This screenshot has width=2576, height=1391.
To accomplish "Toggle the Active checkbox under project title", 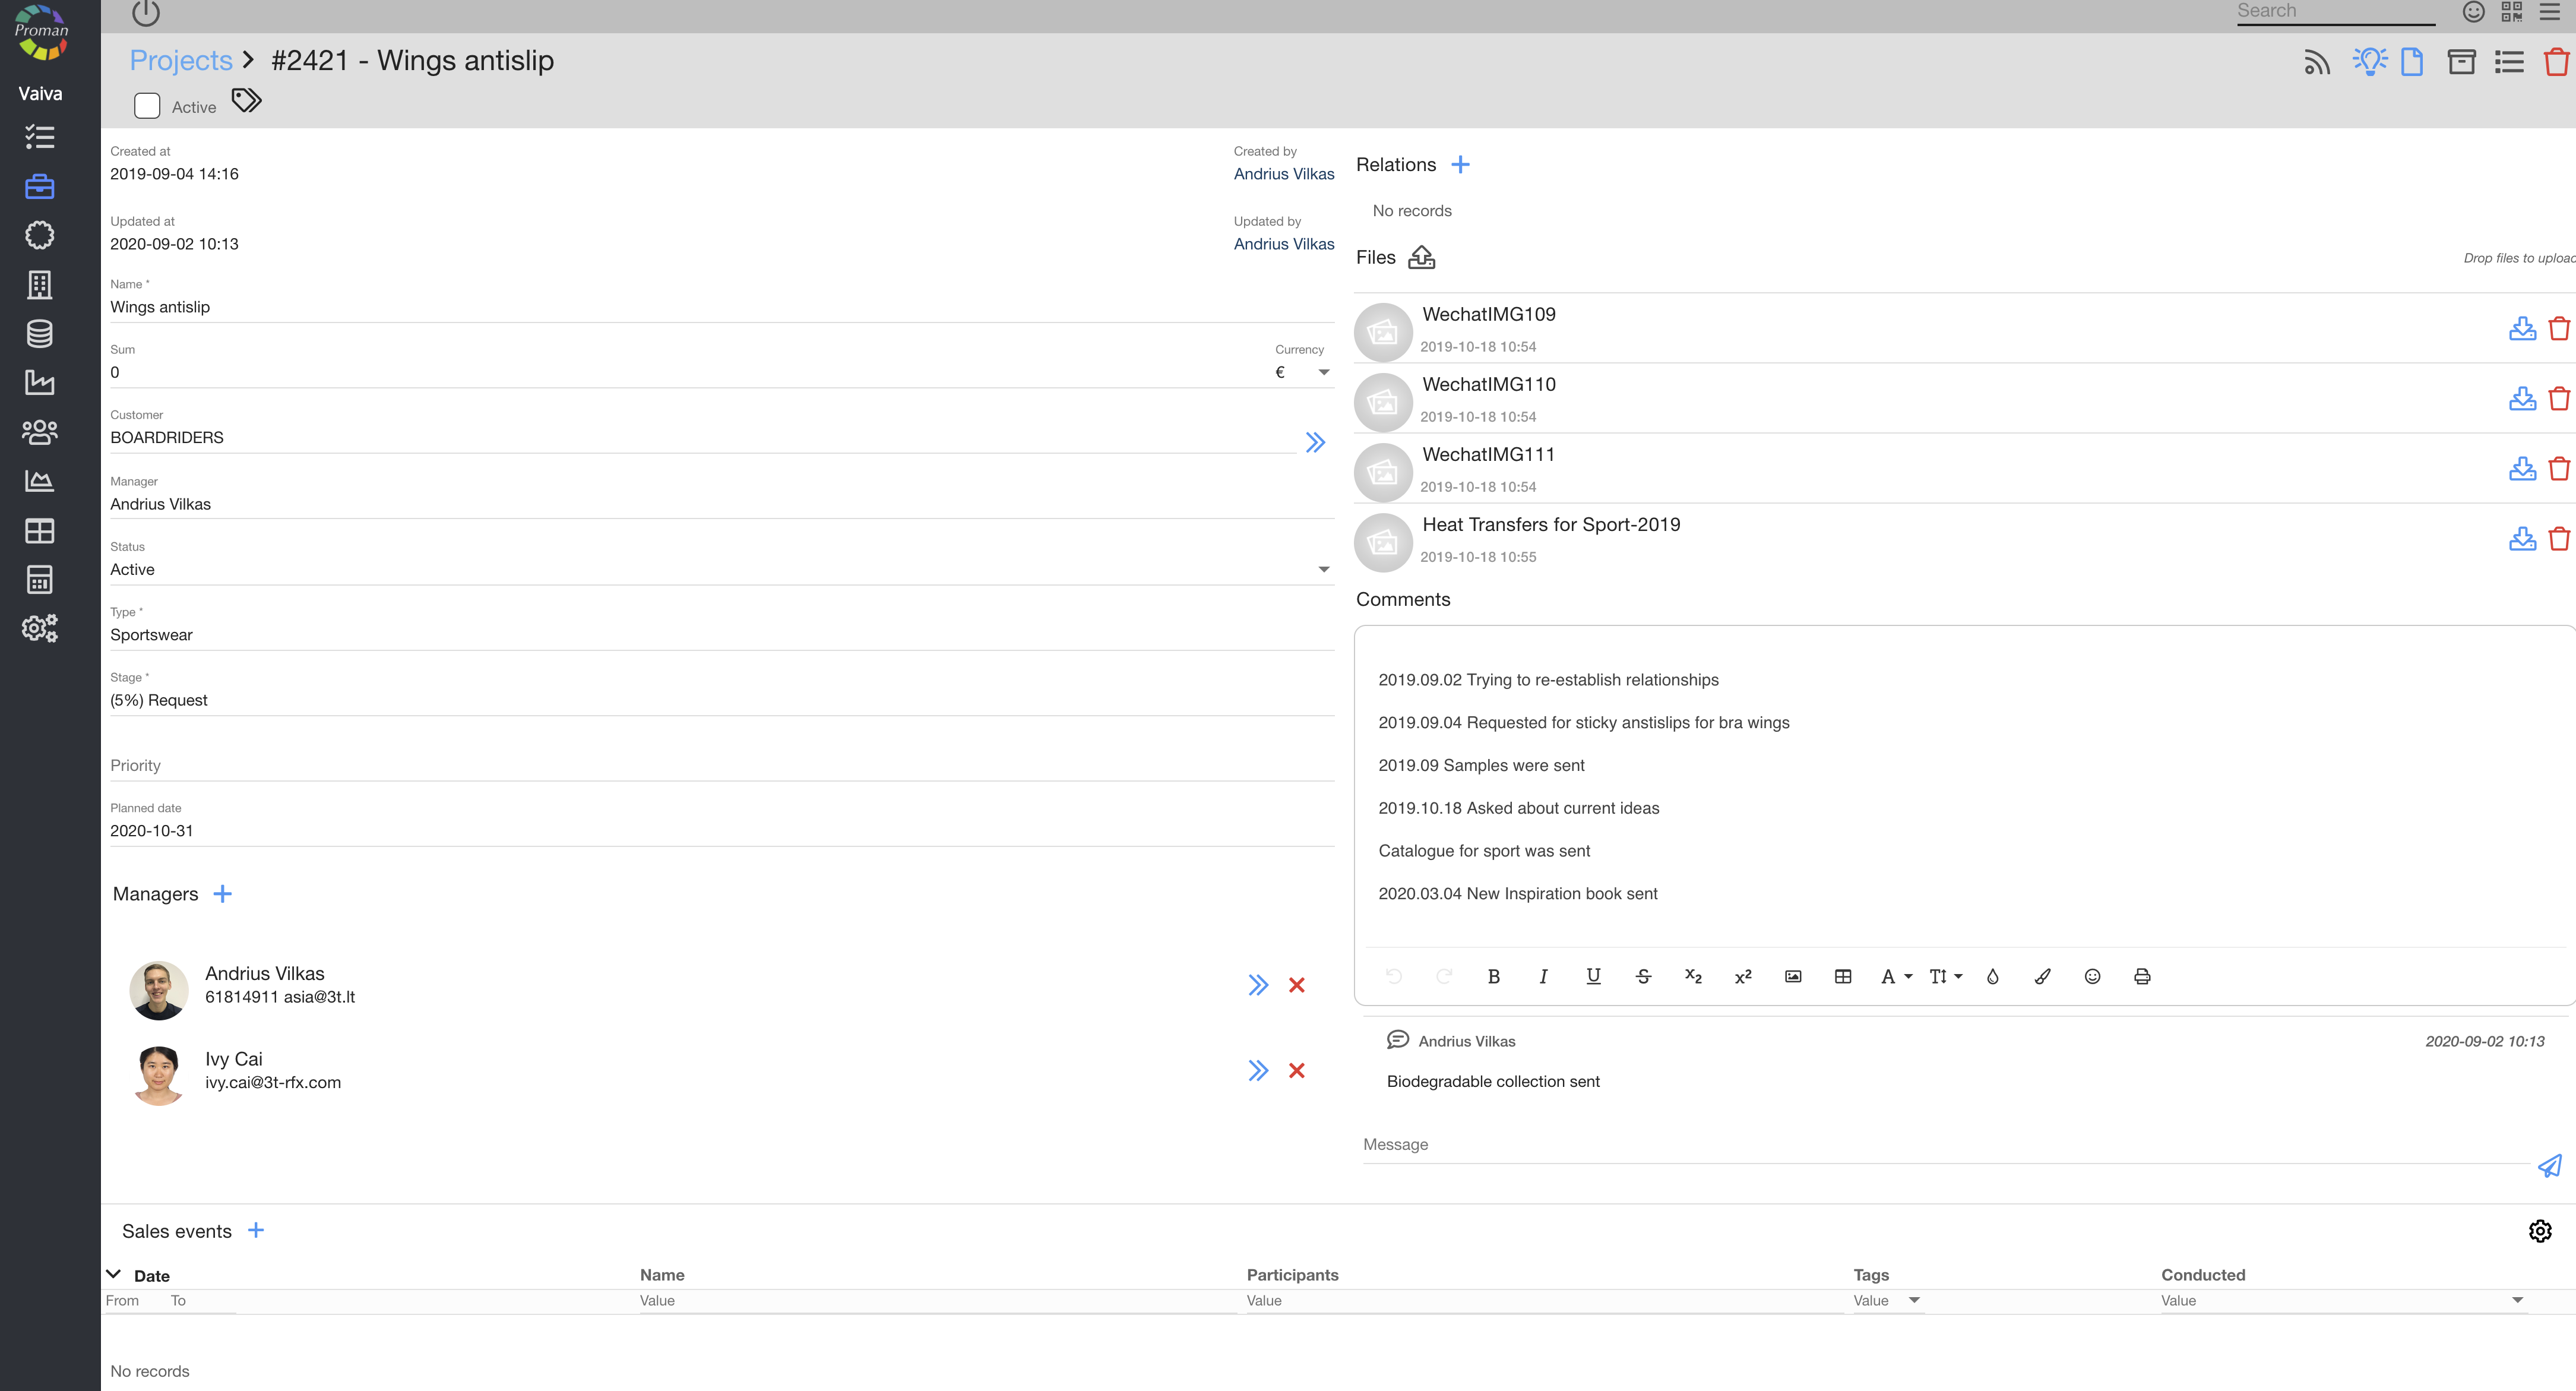I will pyautogui.click(x=147, y=106).
